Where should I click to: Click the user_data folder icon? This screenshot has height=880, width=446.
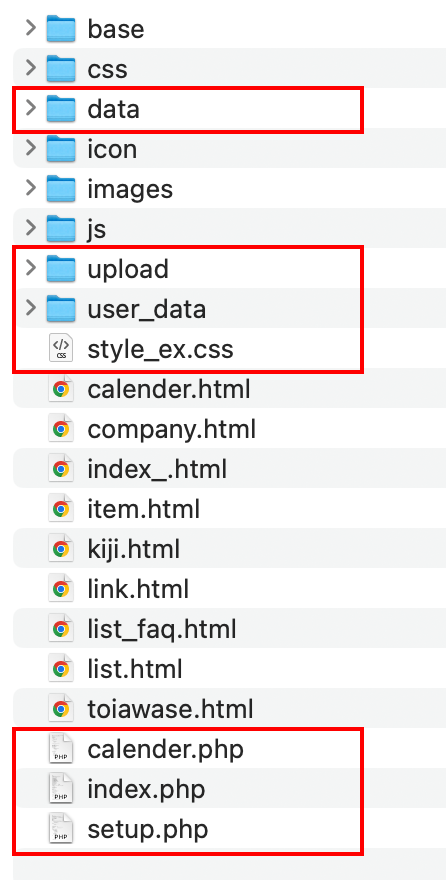tap(61, 309)
